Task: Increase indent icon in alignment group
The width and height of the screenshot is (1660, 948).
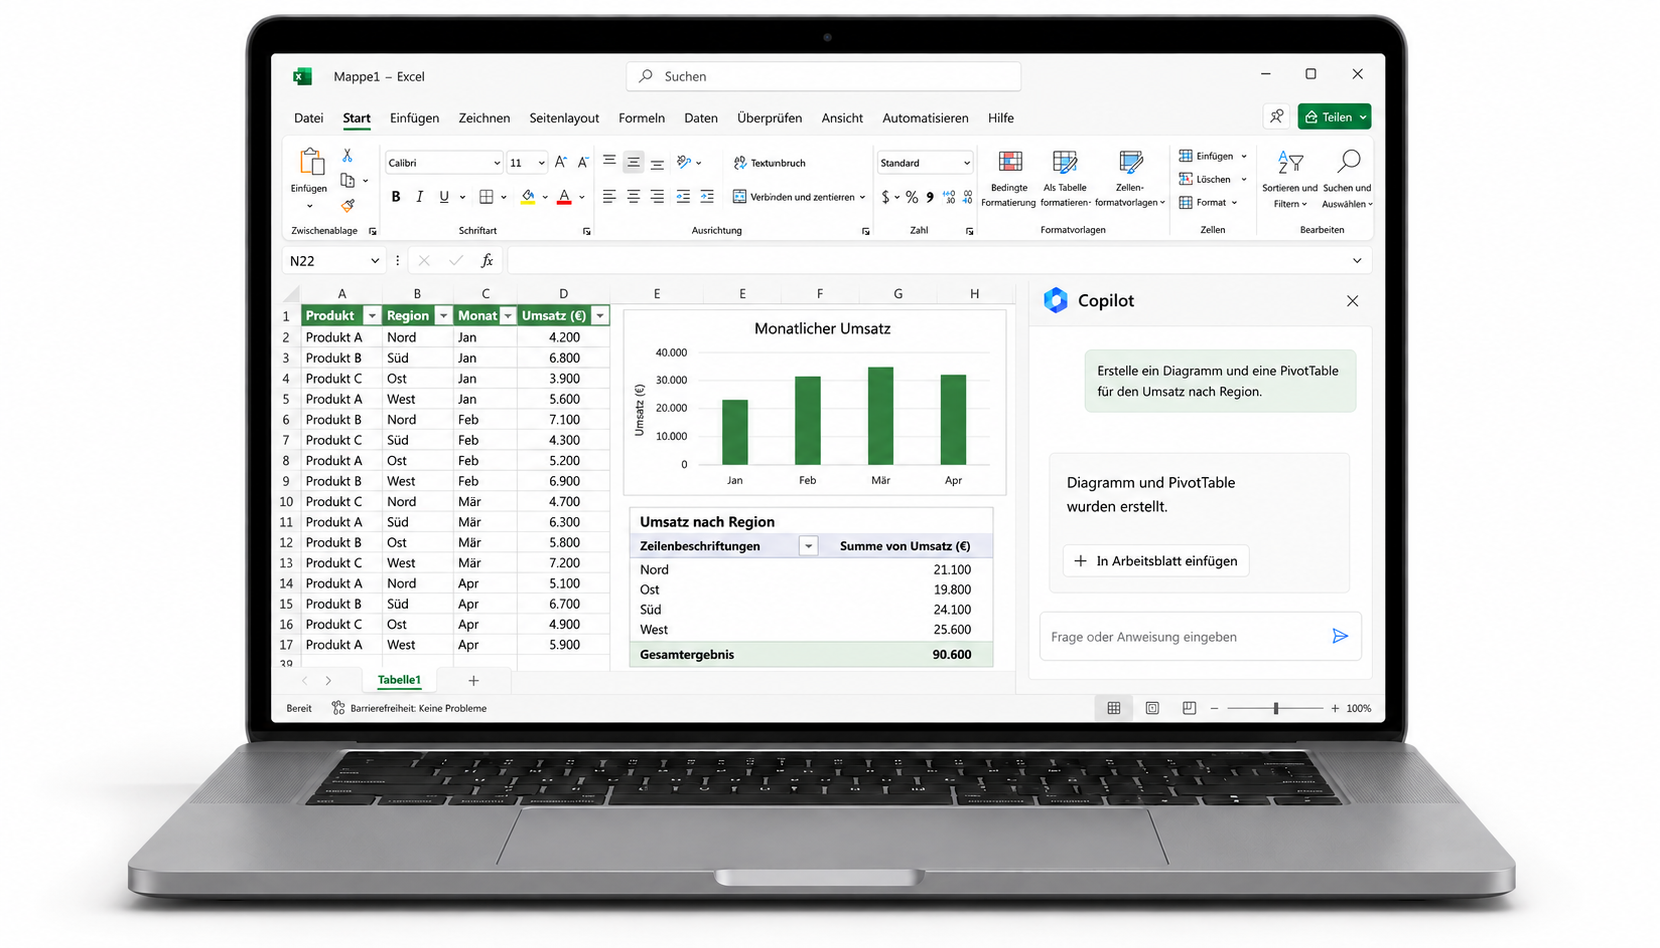Action: coord(707,197)
